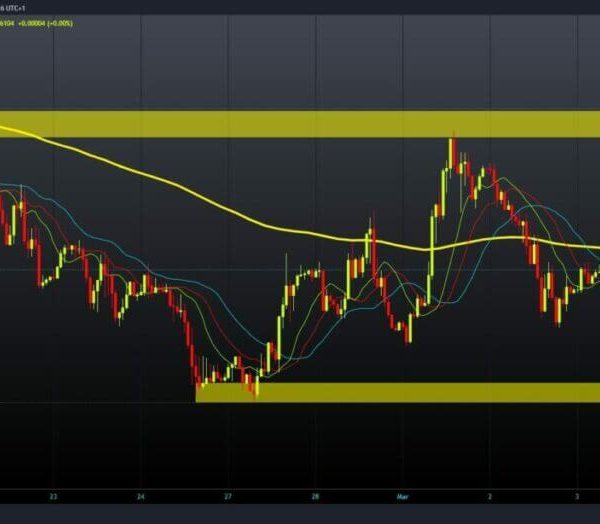Click the Mar month label on time axis
The width and height of the screenshot is (600, 524).
(x=403, y=495)
